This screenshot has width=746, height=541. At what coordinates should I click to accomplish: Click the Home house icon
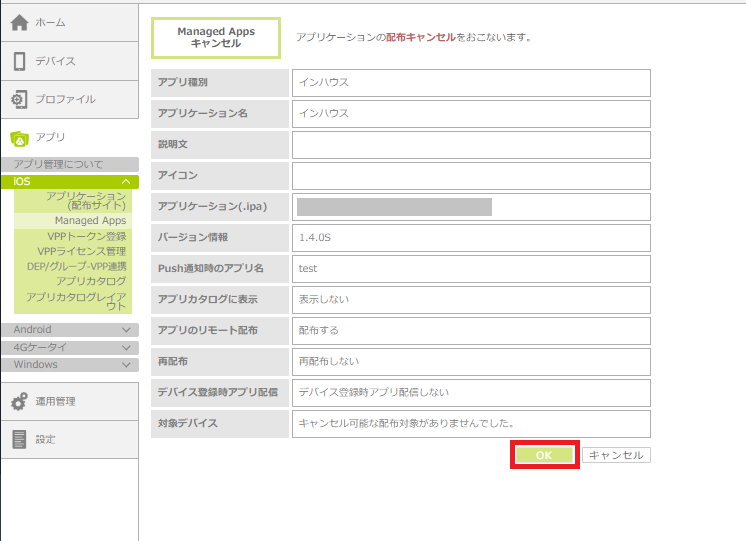(x=19, y=23)
